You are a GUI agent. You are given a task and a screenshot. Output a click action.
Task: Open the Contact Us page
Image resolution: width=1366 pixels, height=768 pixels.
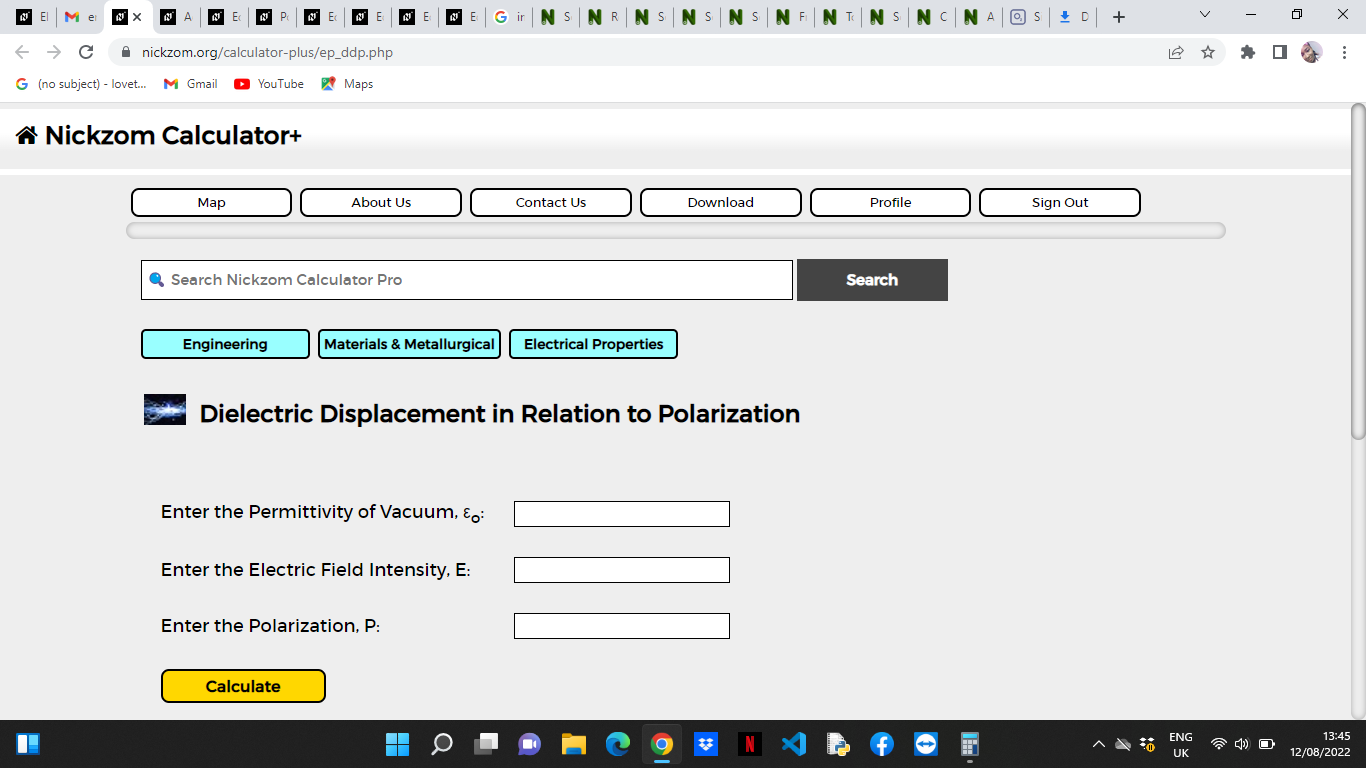click(x=551, y=202)
